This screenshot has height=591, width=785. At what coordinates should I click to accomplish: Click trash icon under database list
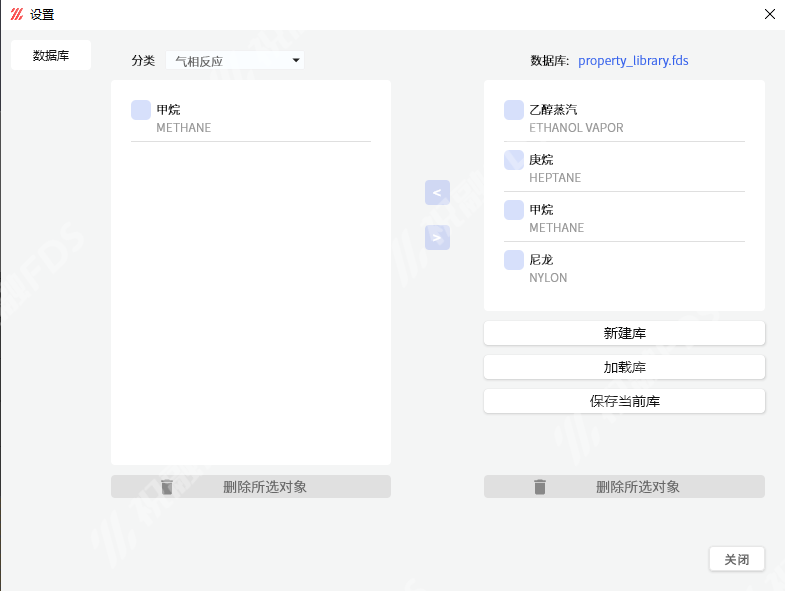540,487
